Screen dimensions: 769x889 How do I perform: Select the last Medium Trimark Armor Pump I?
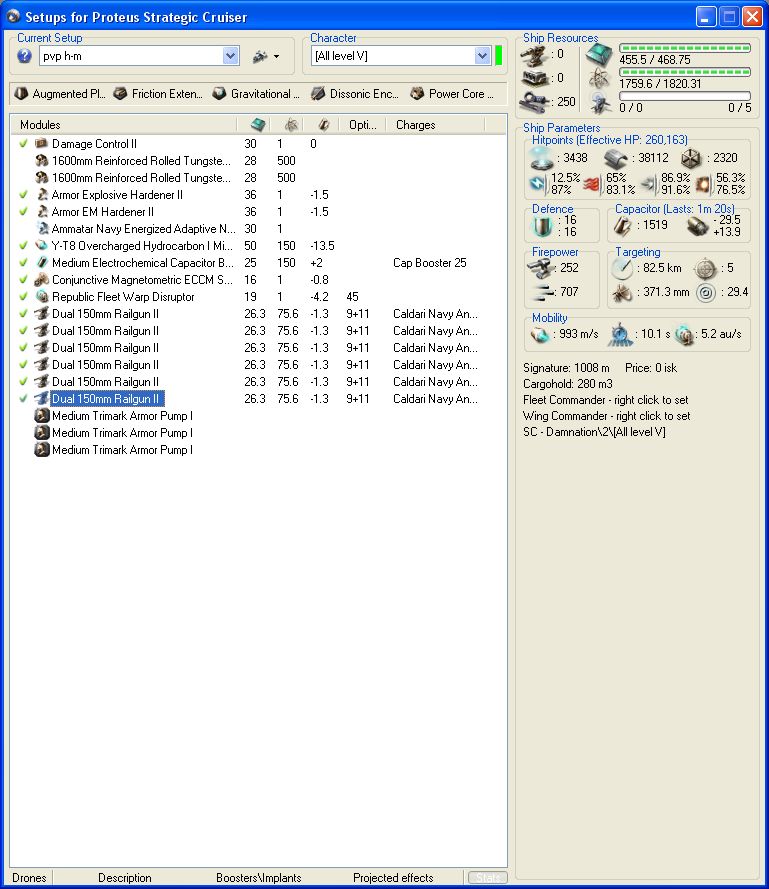click(122, 450)
